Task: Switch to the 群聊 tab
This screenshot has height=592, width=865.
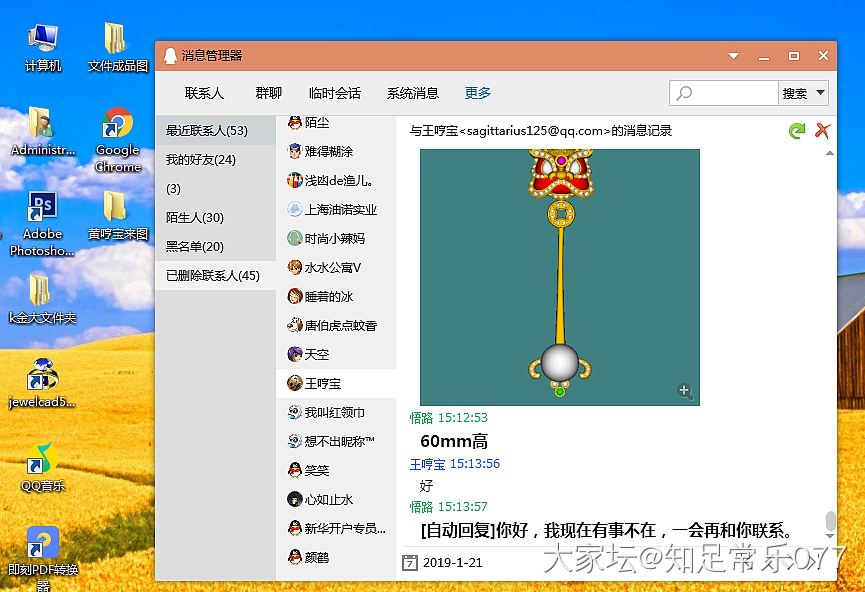Action: (268, 93)
